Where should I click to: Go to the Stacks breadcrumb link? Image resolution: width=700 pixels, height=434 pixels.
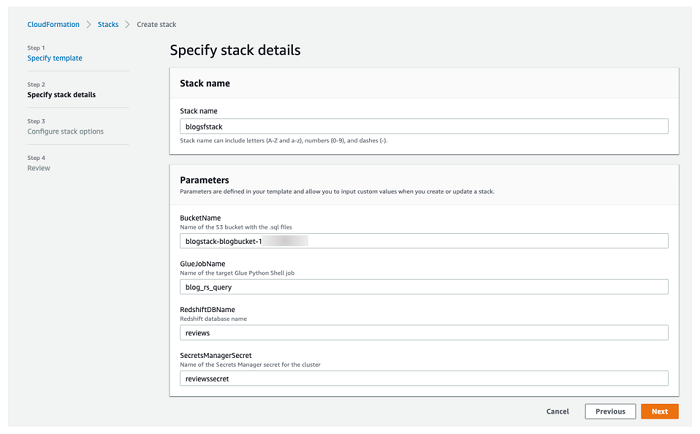point(108,23)
